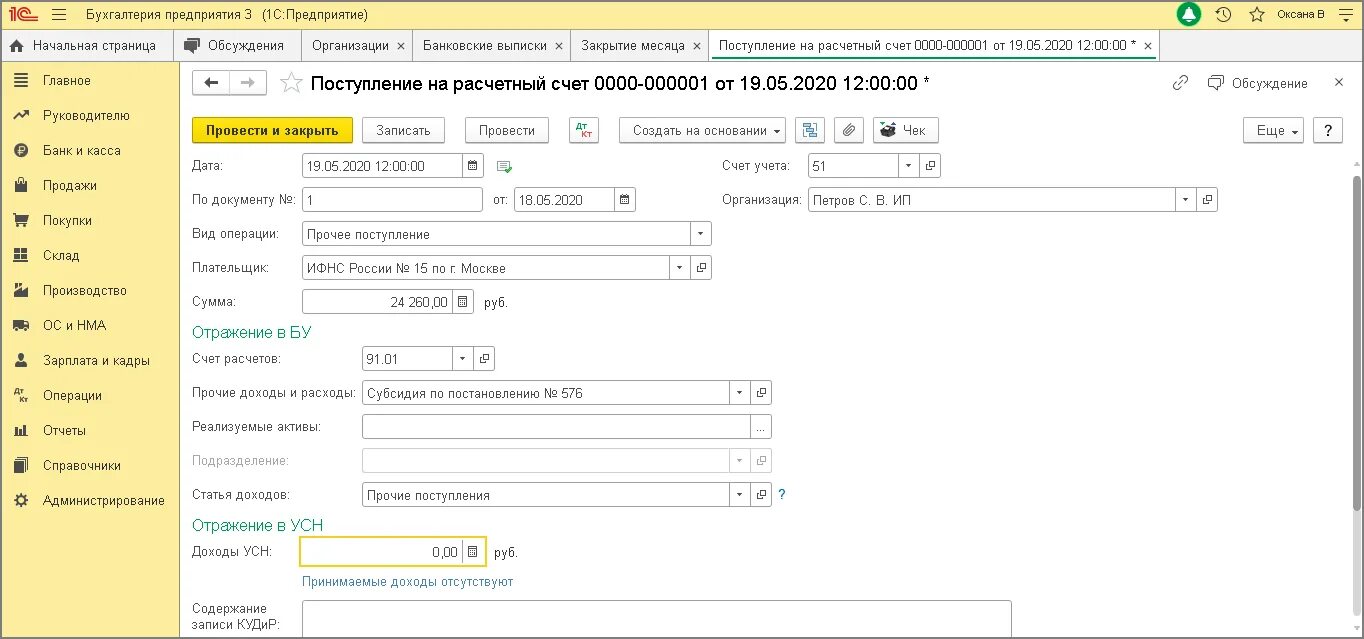
Task: Open Статья доходов card icon
Action: pos(761,495)
